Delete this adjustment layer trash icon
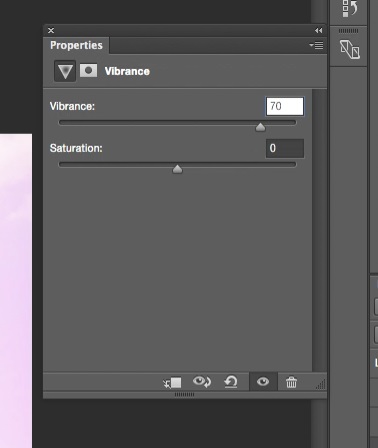This screenshot has width=378, height=448. coord(291,382)
